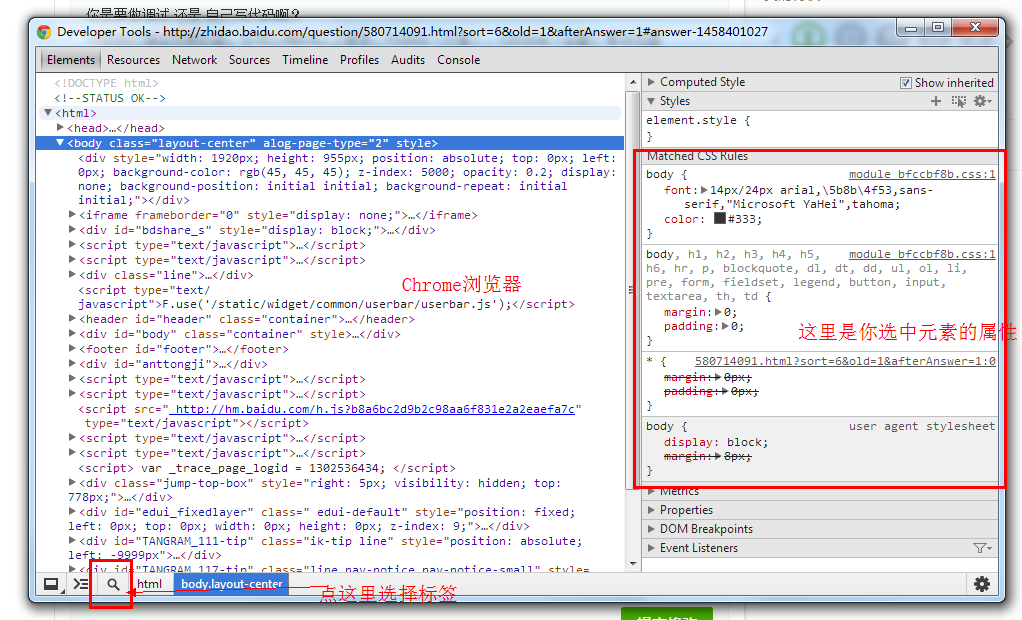Screen dimensions: 1022x620
Task: Switch to the Elements tab
Action: coord(70,60)
